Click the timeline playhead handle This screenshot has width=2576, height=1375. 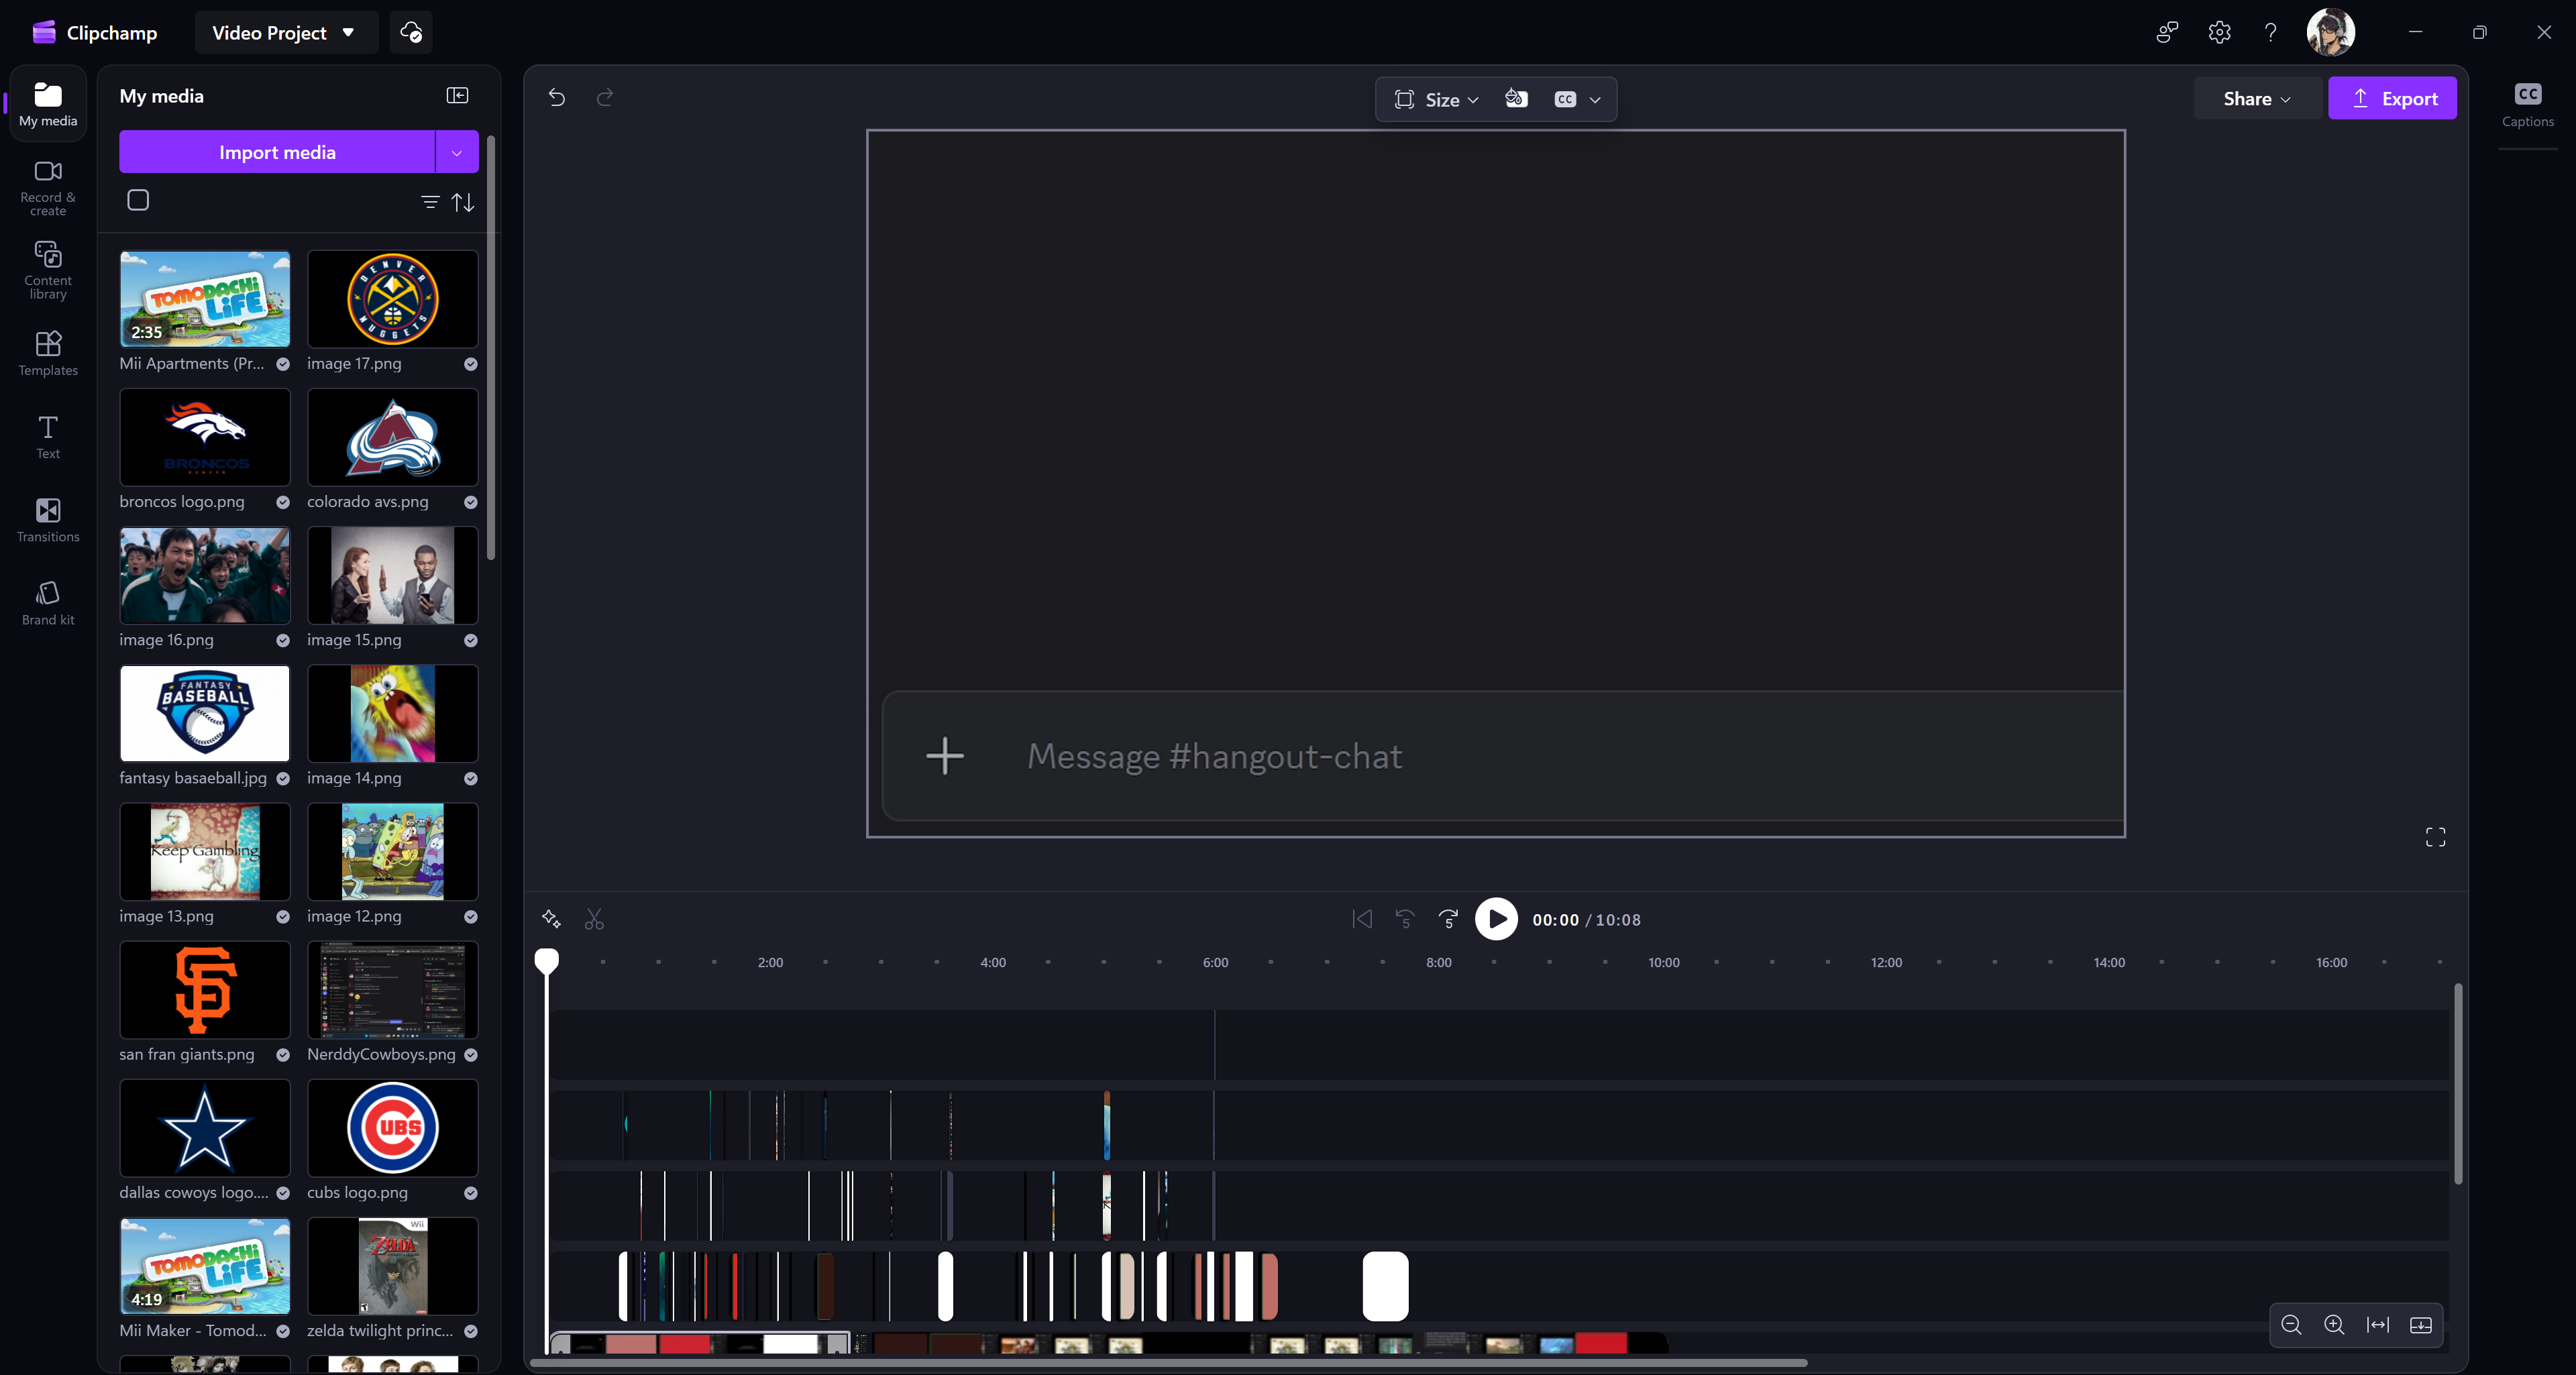(x=546, y=961)
